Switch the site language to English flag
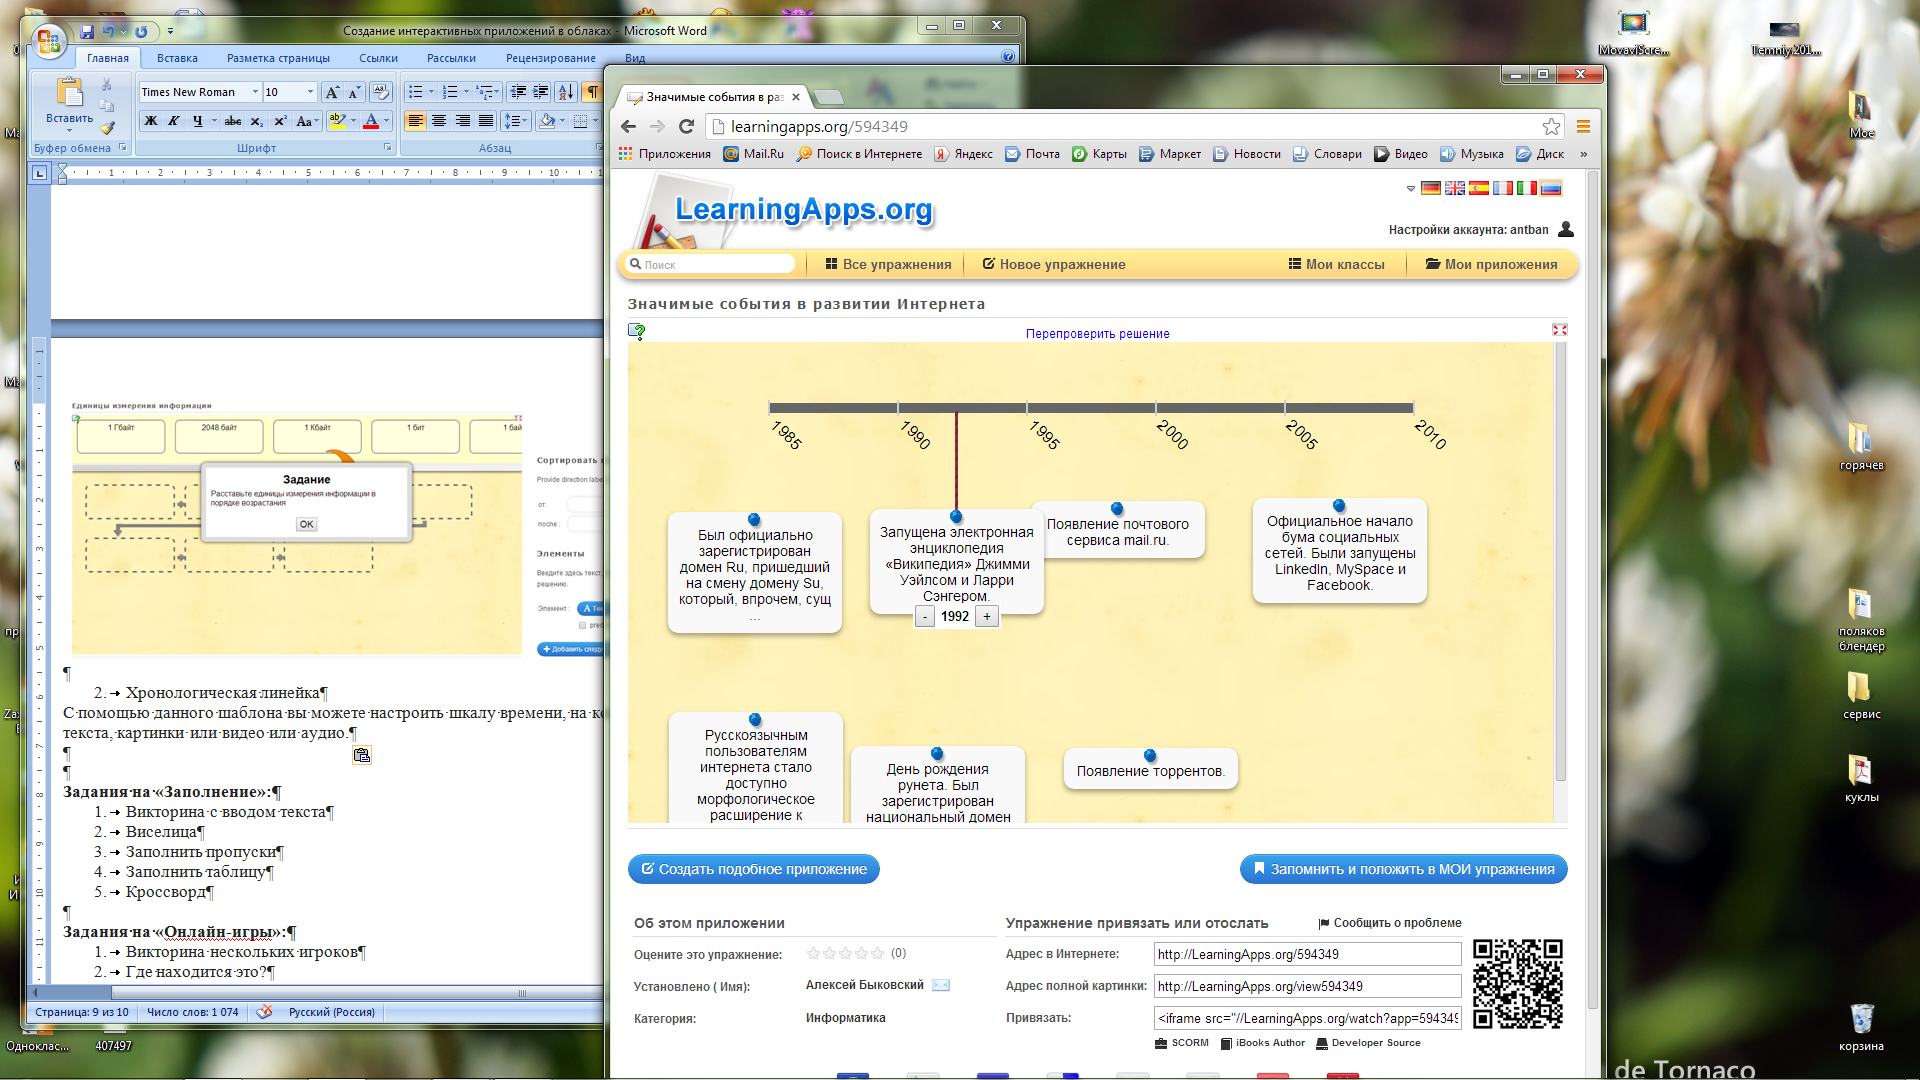 tap(1455, 188)
